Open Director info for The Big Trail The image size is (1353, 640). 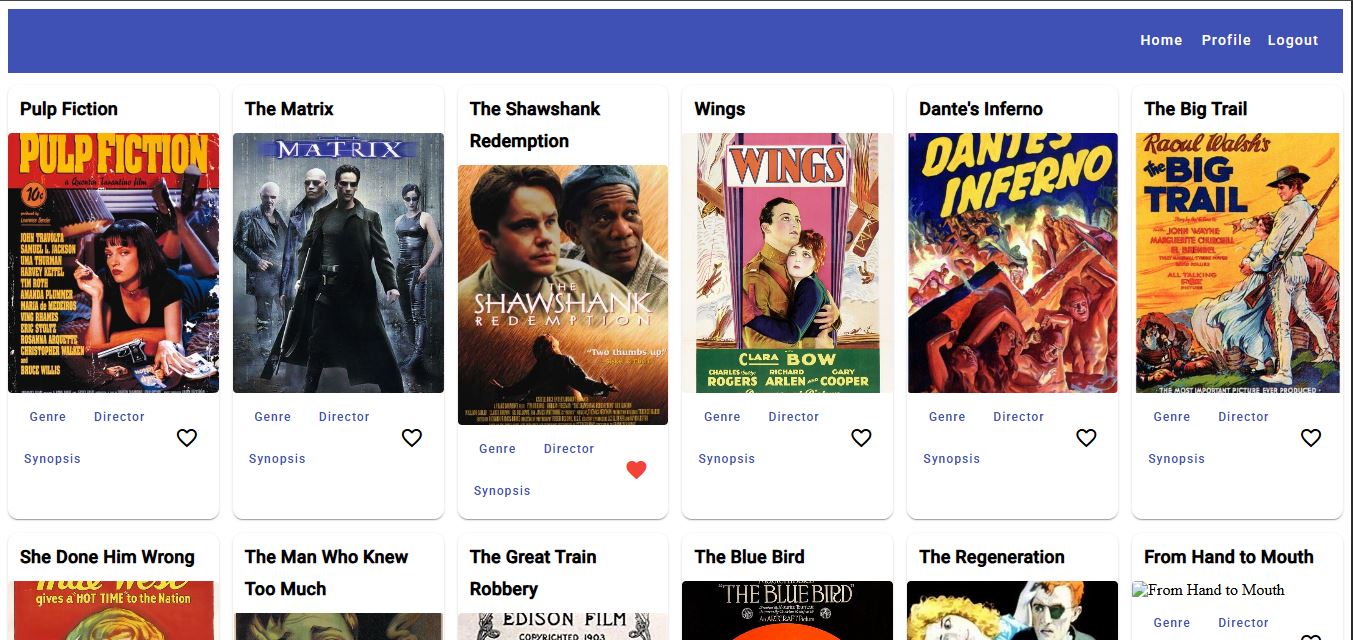1243,417
